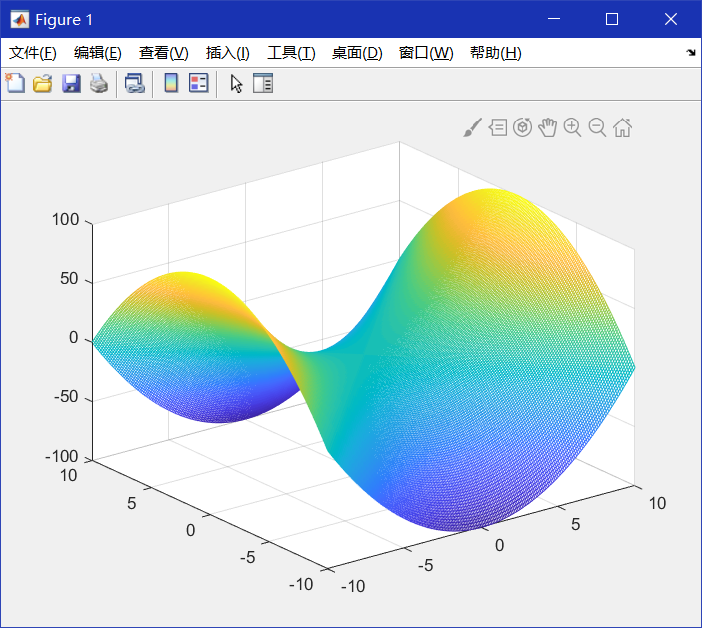Open the Property Inspector icon
This screenshot has width=702, height=628.
(x=263, y=83)
